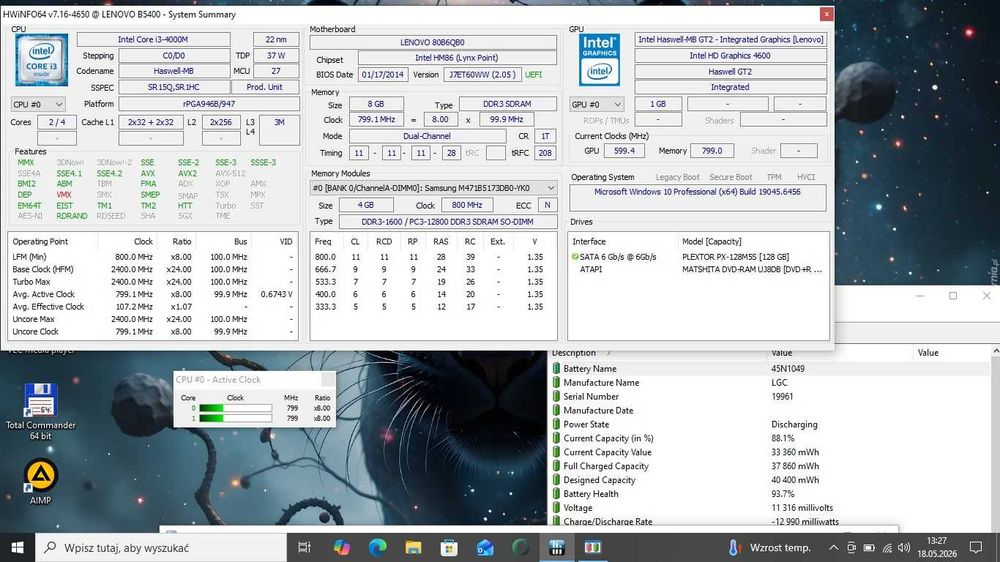
Task: Click the Core 1 clock bar
Action: point(235,418)
